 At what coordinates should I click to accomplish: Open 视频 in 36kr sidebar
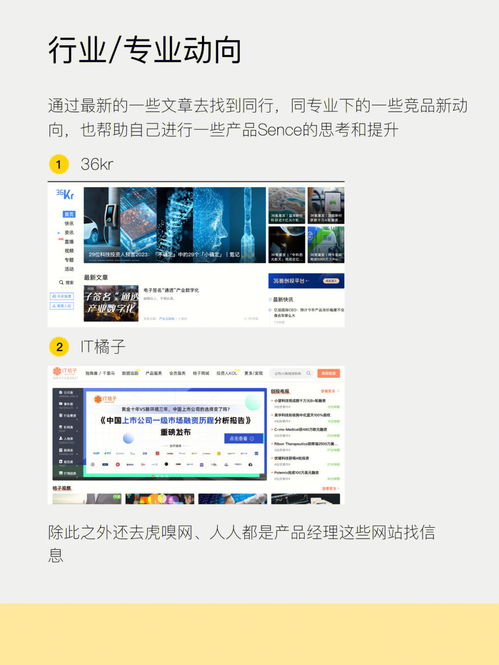(x=69, y=251)
